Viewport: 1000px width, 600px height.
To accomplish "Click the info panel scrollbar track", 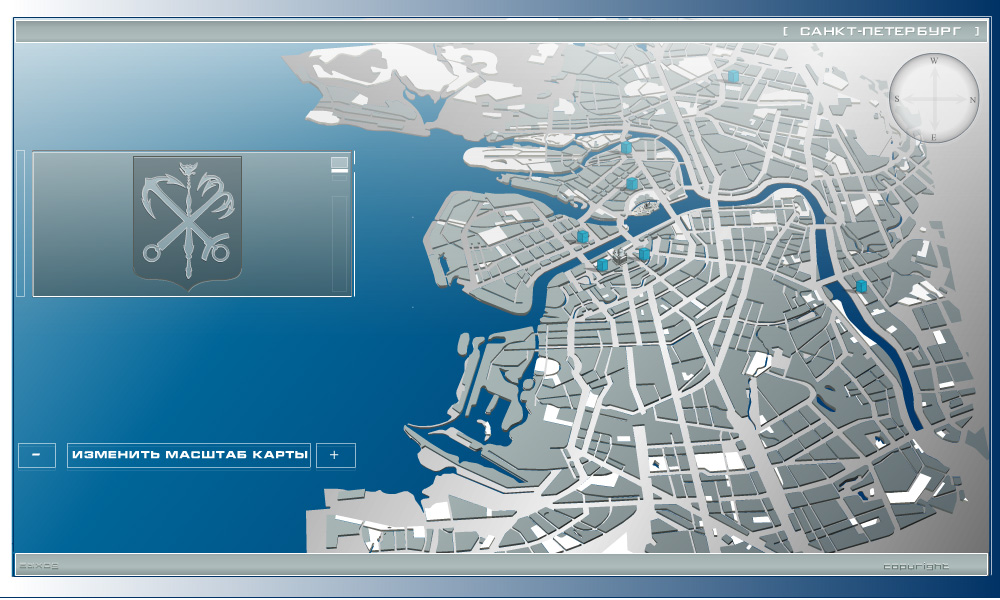I will point(339,244).
